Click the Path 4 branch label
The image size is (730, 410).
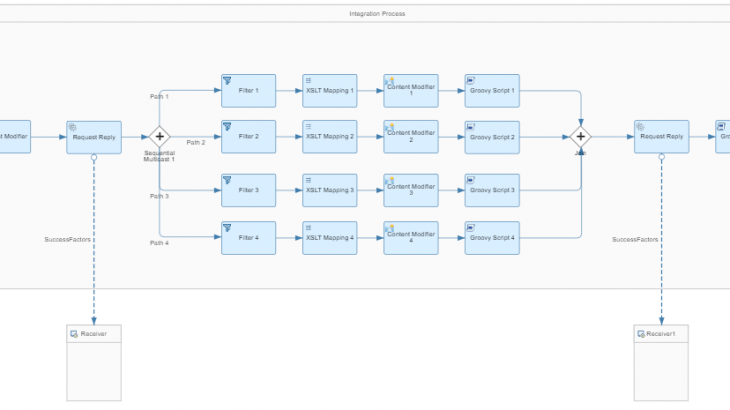pyautogui.click(x=159, y=243)
